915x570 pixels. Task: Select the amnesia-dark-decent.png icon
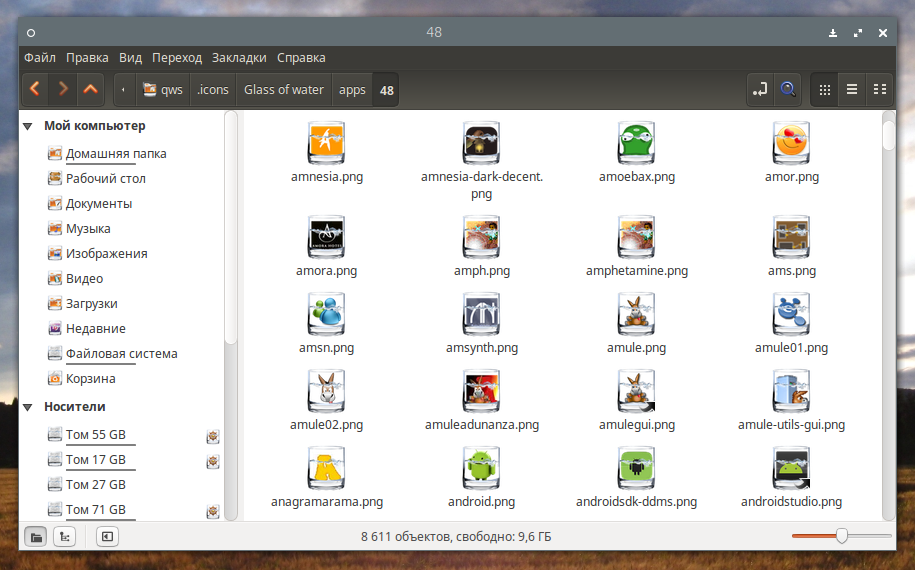(x=481, y=143)
